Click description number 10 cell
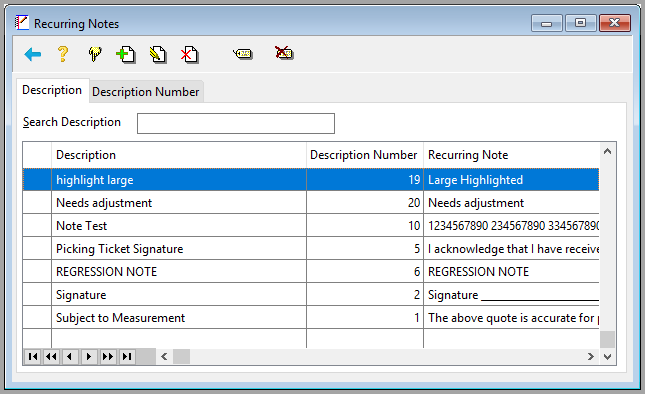This screenshot has height=394, width=645. [x=365, y=226]
